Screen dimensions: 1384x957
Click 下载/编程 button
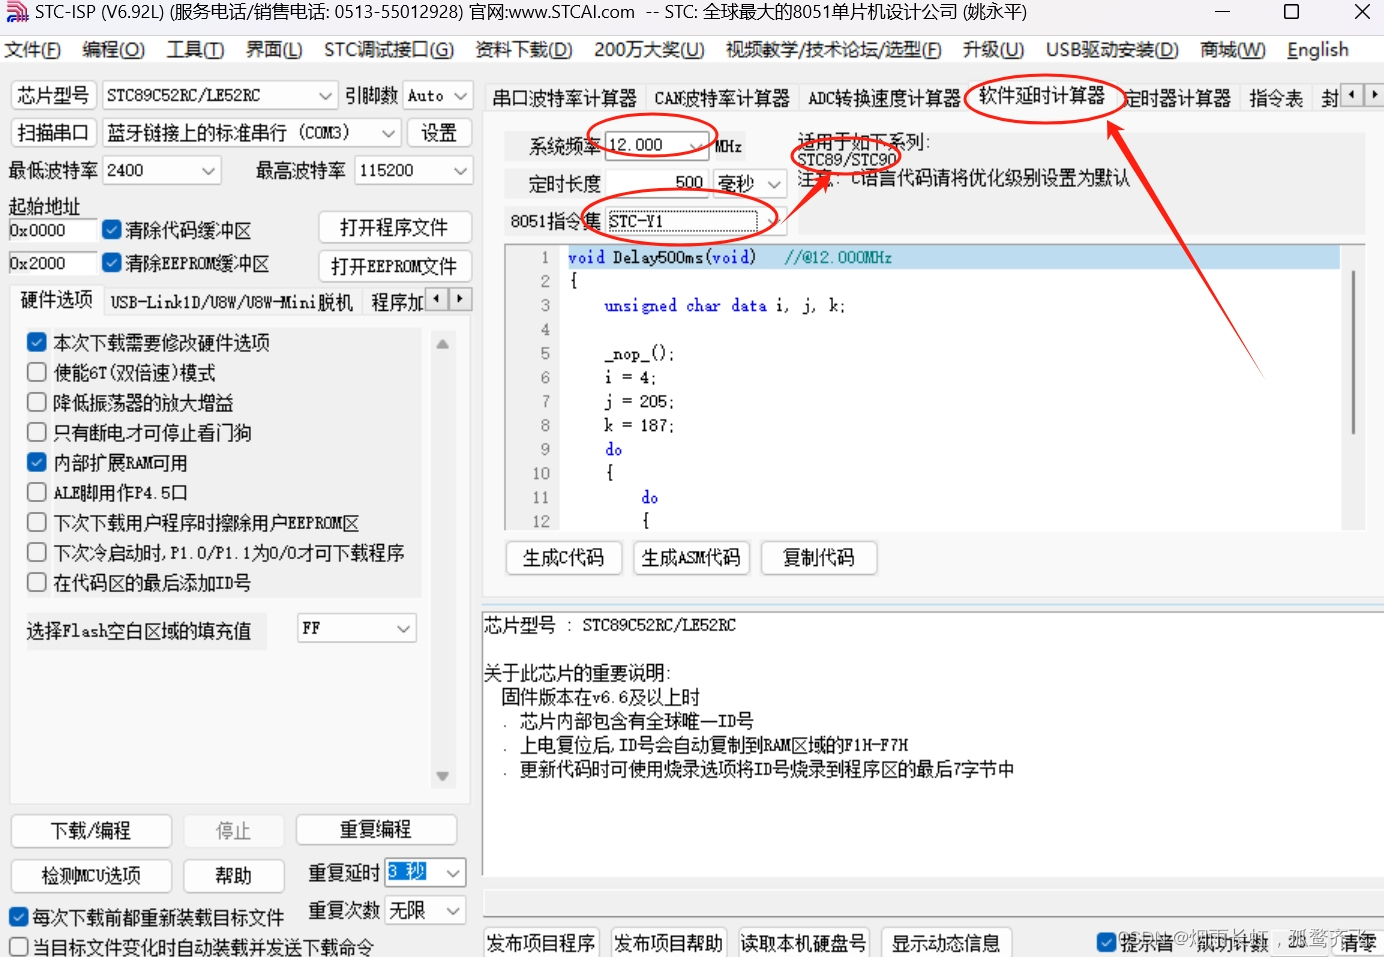pos(91,830)
